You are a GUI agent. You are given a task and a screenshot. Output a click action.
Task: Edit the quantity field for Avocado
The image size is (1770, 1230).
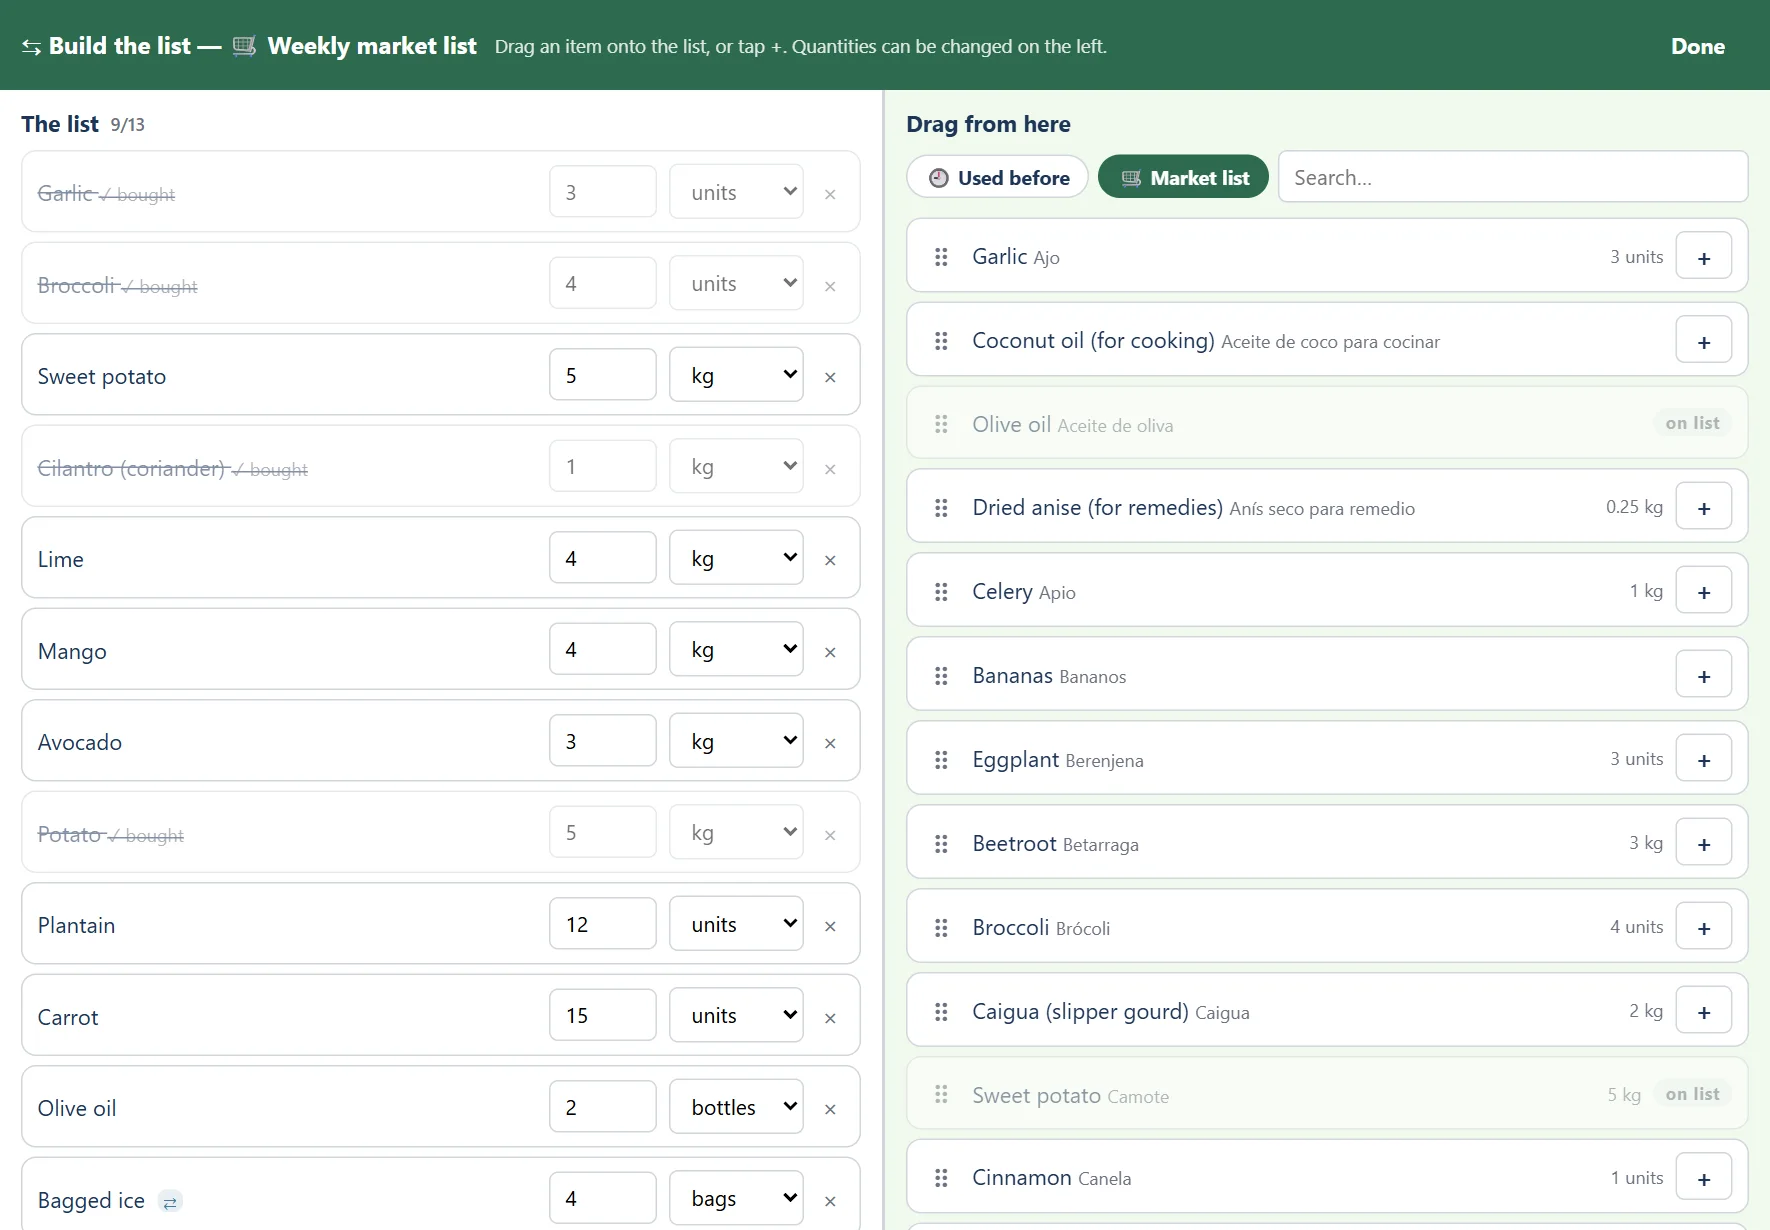coord(603,741)
